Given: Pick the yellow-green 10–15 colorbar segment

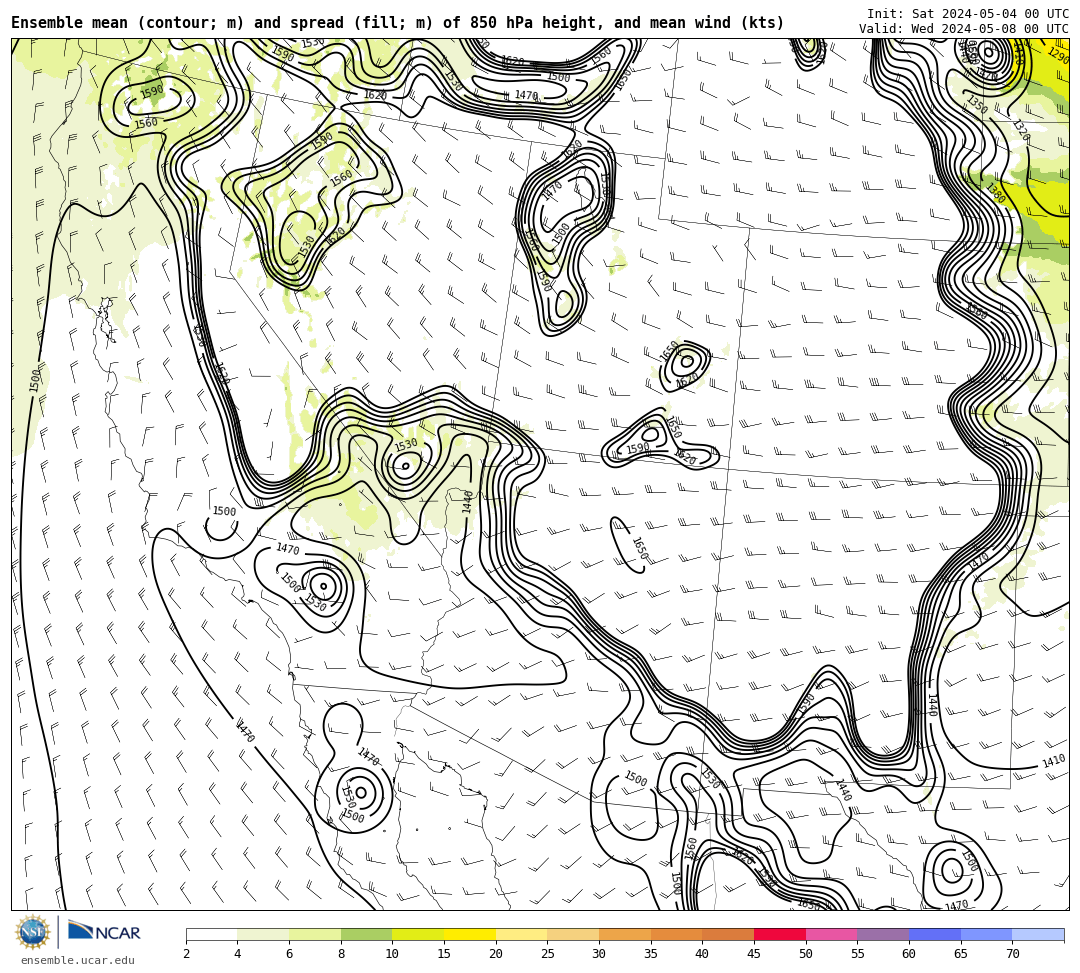Looking at the screenshot, I should tap(418, 934).
